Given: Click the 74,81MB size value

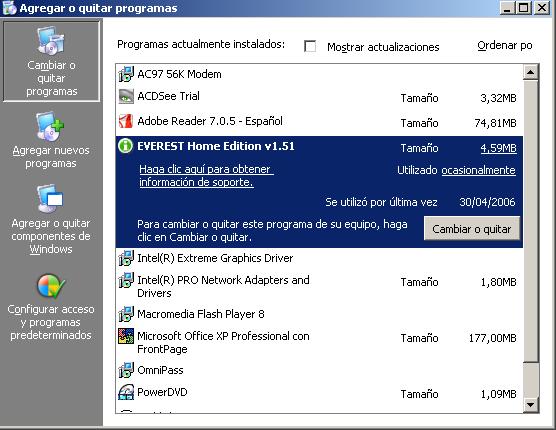Looking at the screenshot, I should 495,123.
